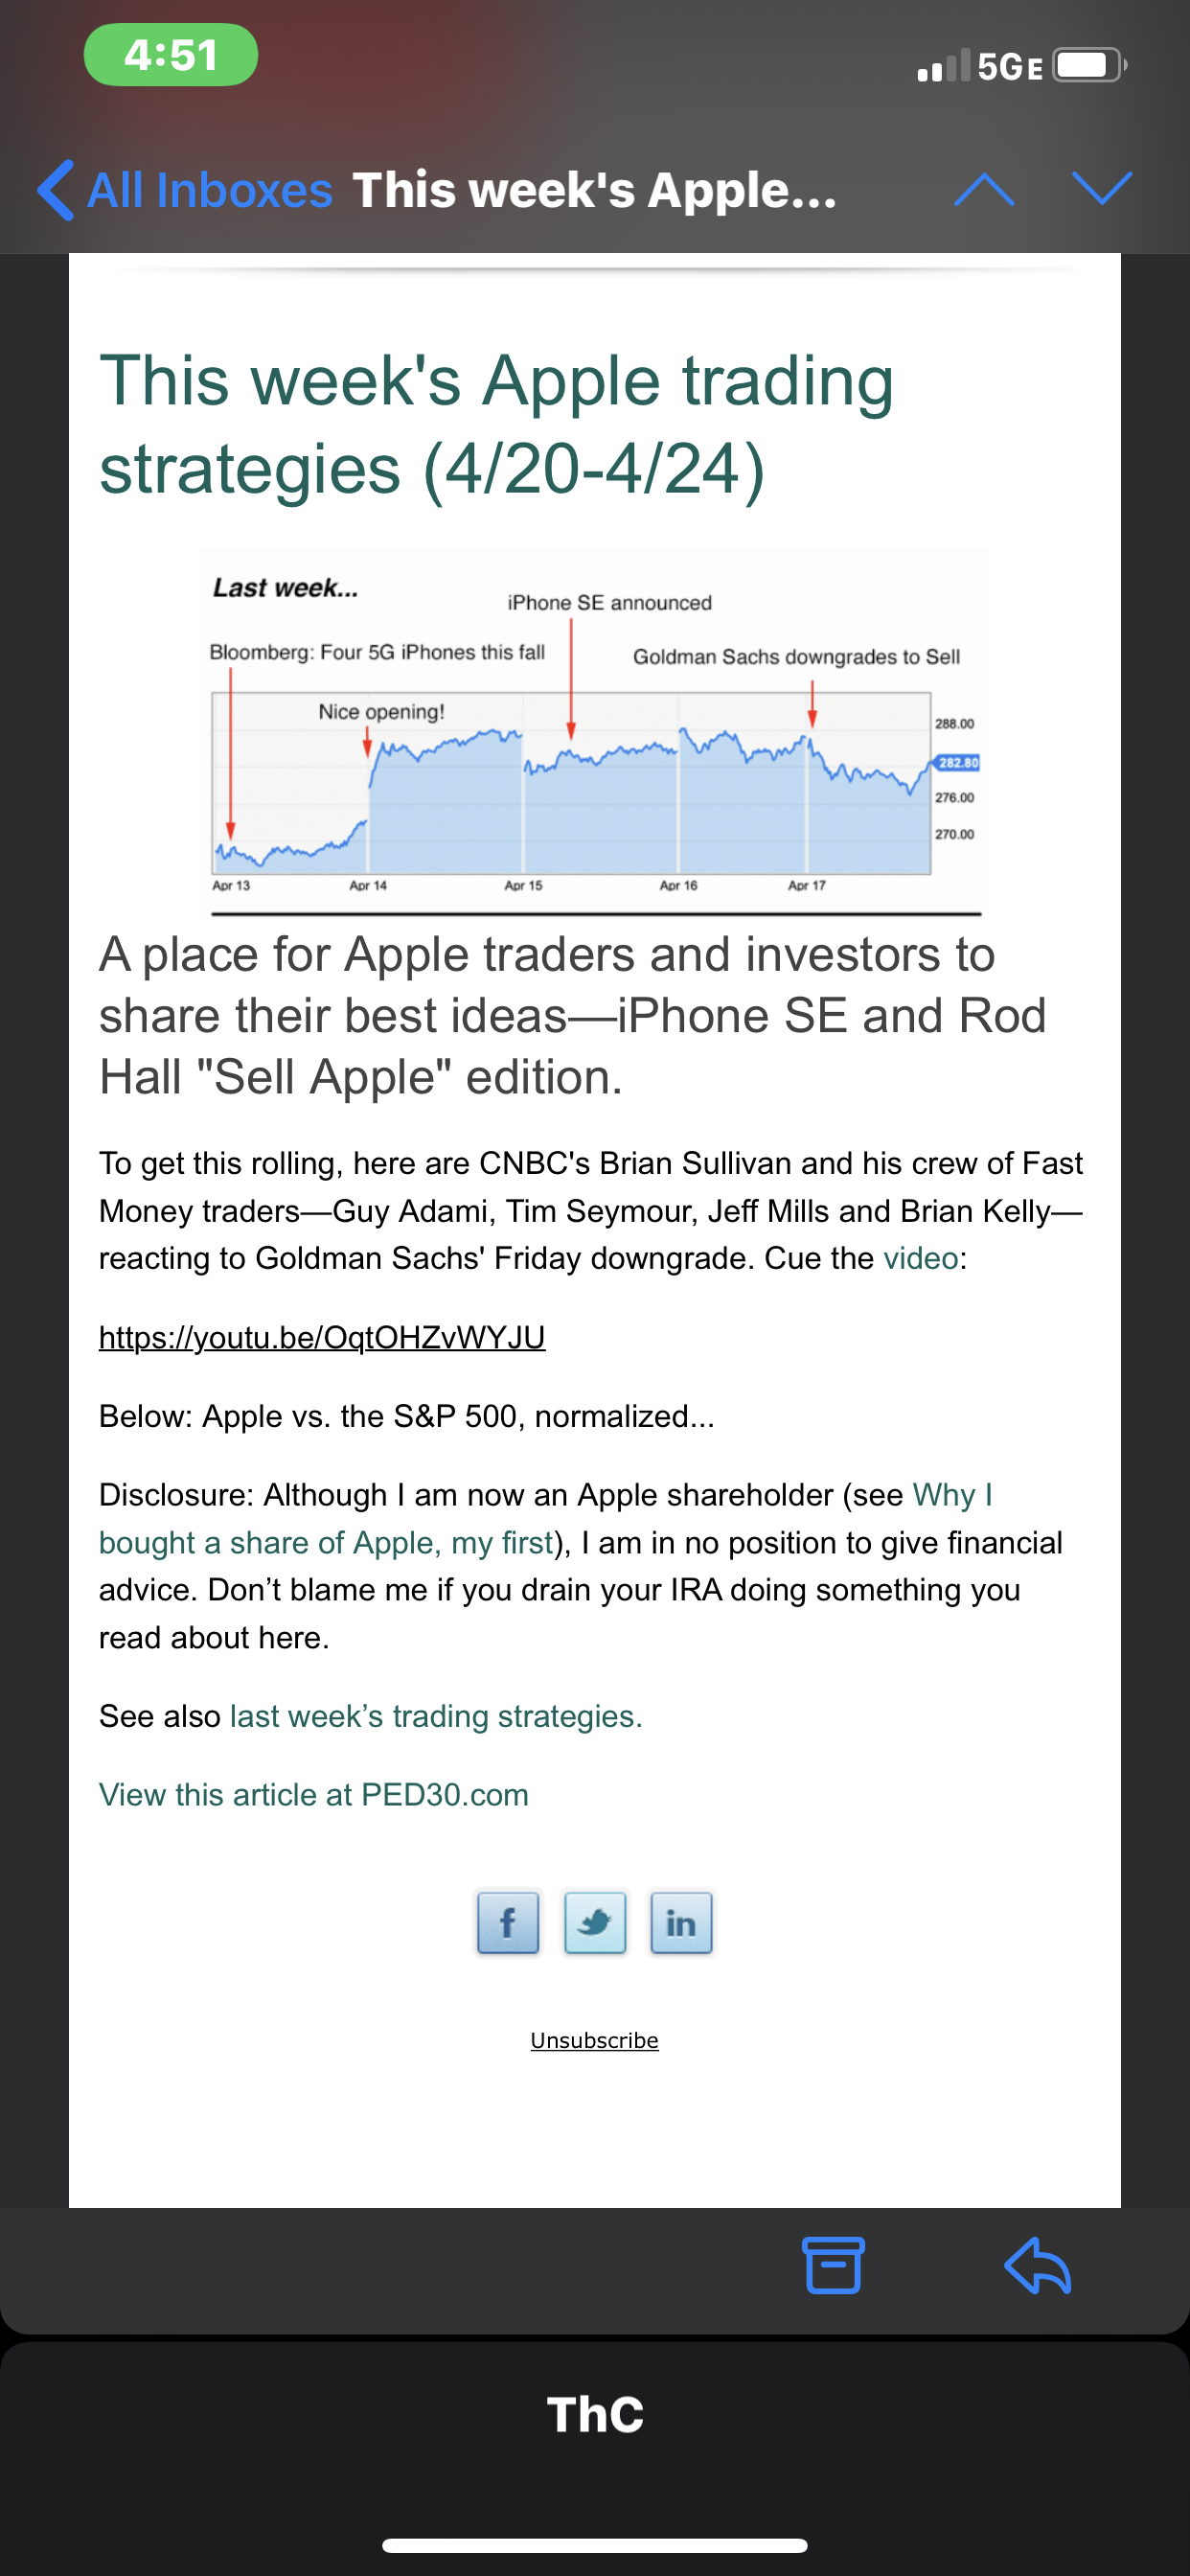
Task: Tap the green 4:51 time pill
Action: [171, 55]
